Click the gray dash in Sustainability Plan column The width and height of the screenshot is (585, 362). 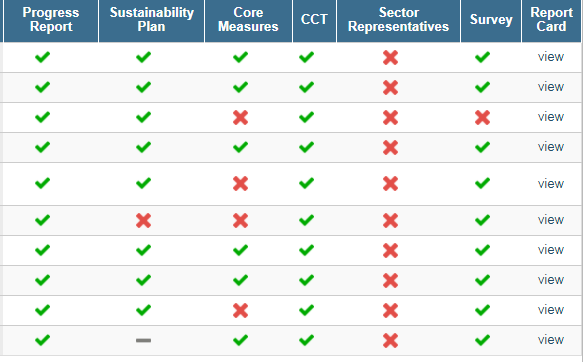(x=143, y=340)
